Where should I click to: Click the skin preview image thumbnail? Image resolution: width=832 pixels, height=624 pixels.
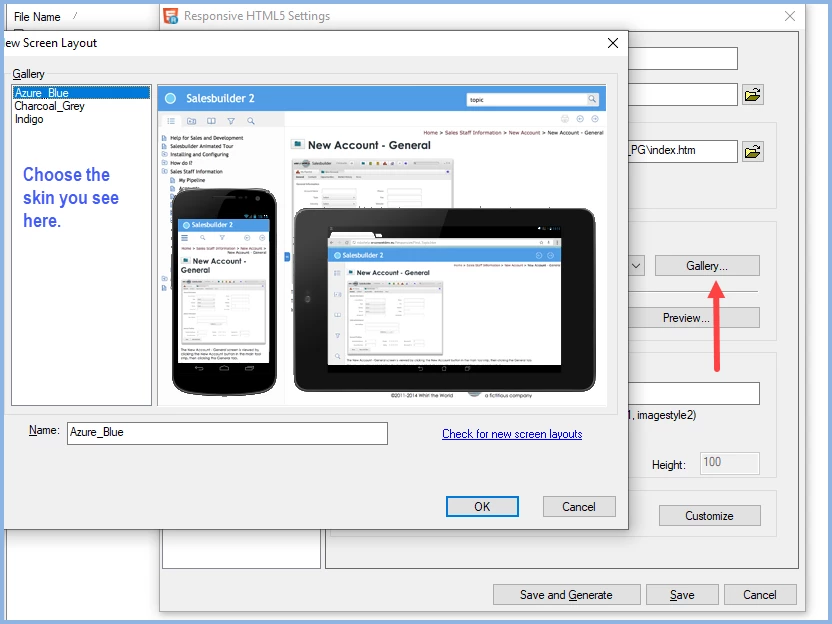click(382, 246)
